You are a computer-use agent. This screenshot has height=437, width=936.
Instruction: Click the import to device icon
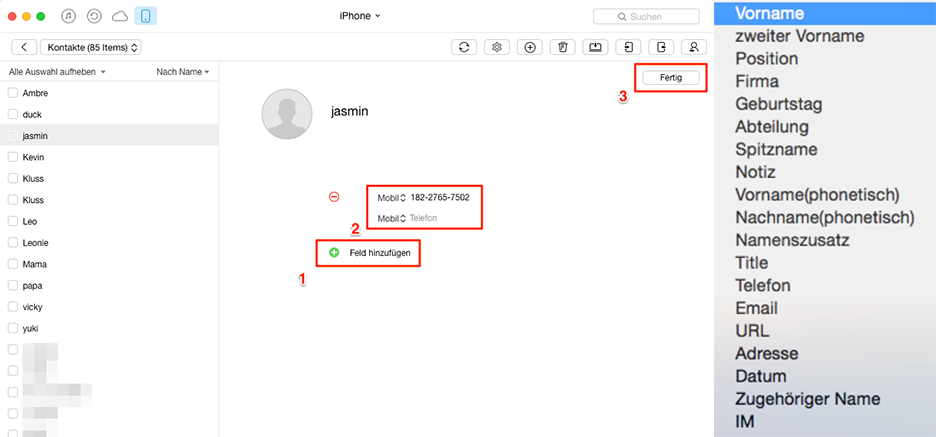[628, 47]
